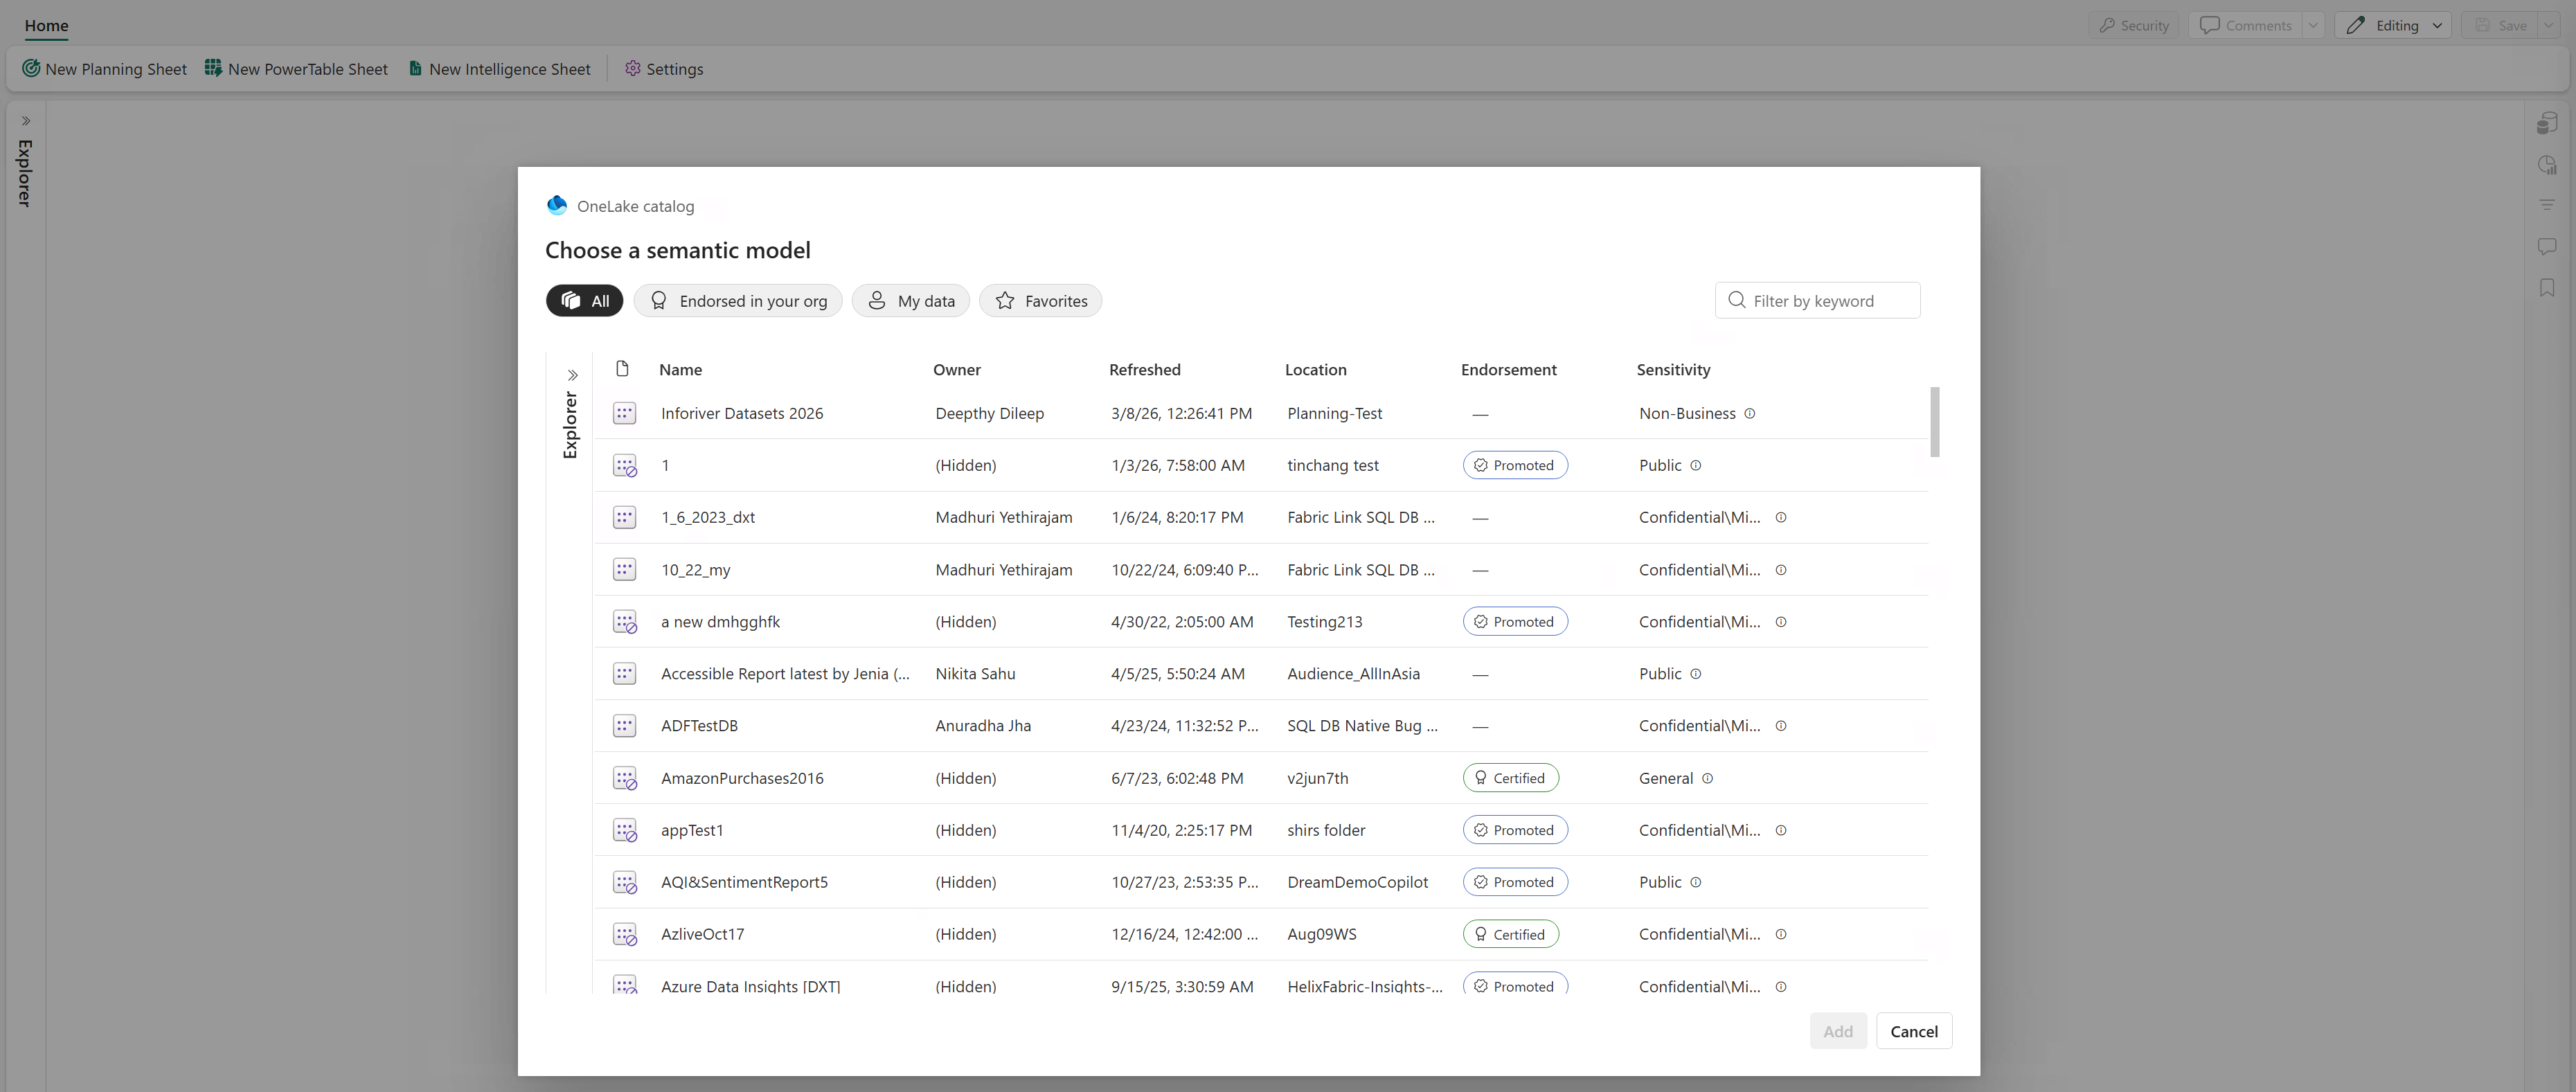The height and width of the screenshot is (1092, 2576).
Task: Select the AmazonPurchases2016 semantic model row
Action: pos(742,778)
